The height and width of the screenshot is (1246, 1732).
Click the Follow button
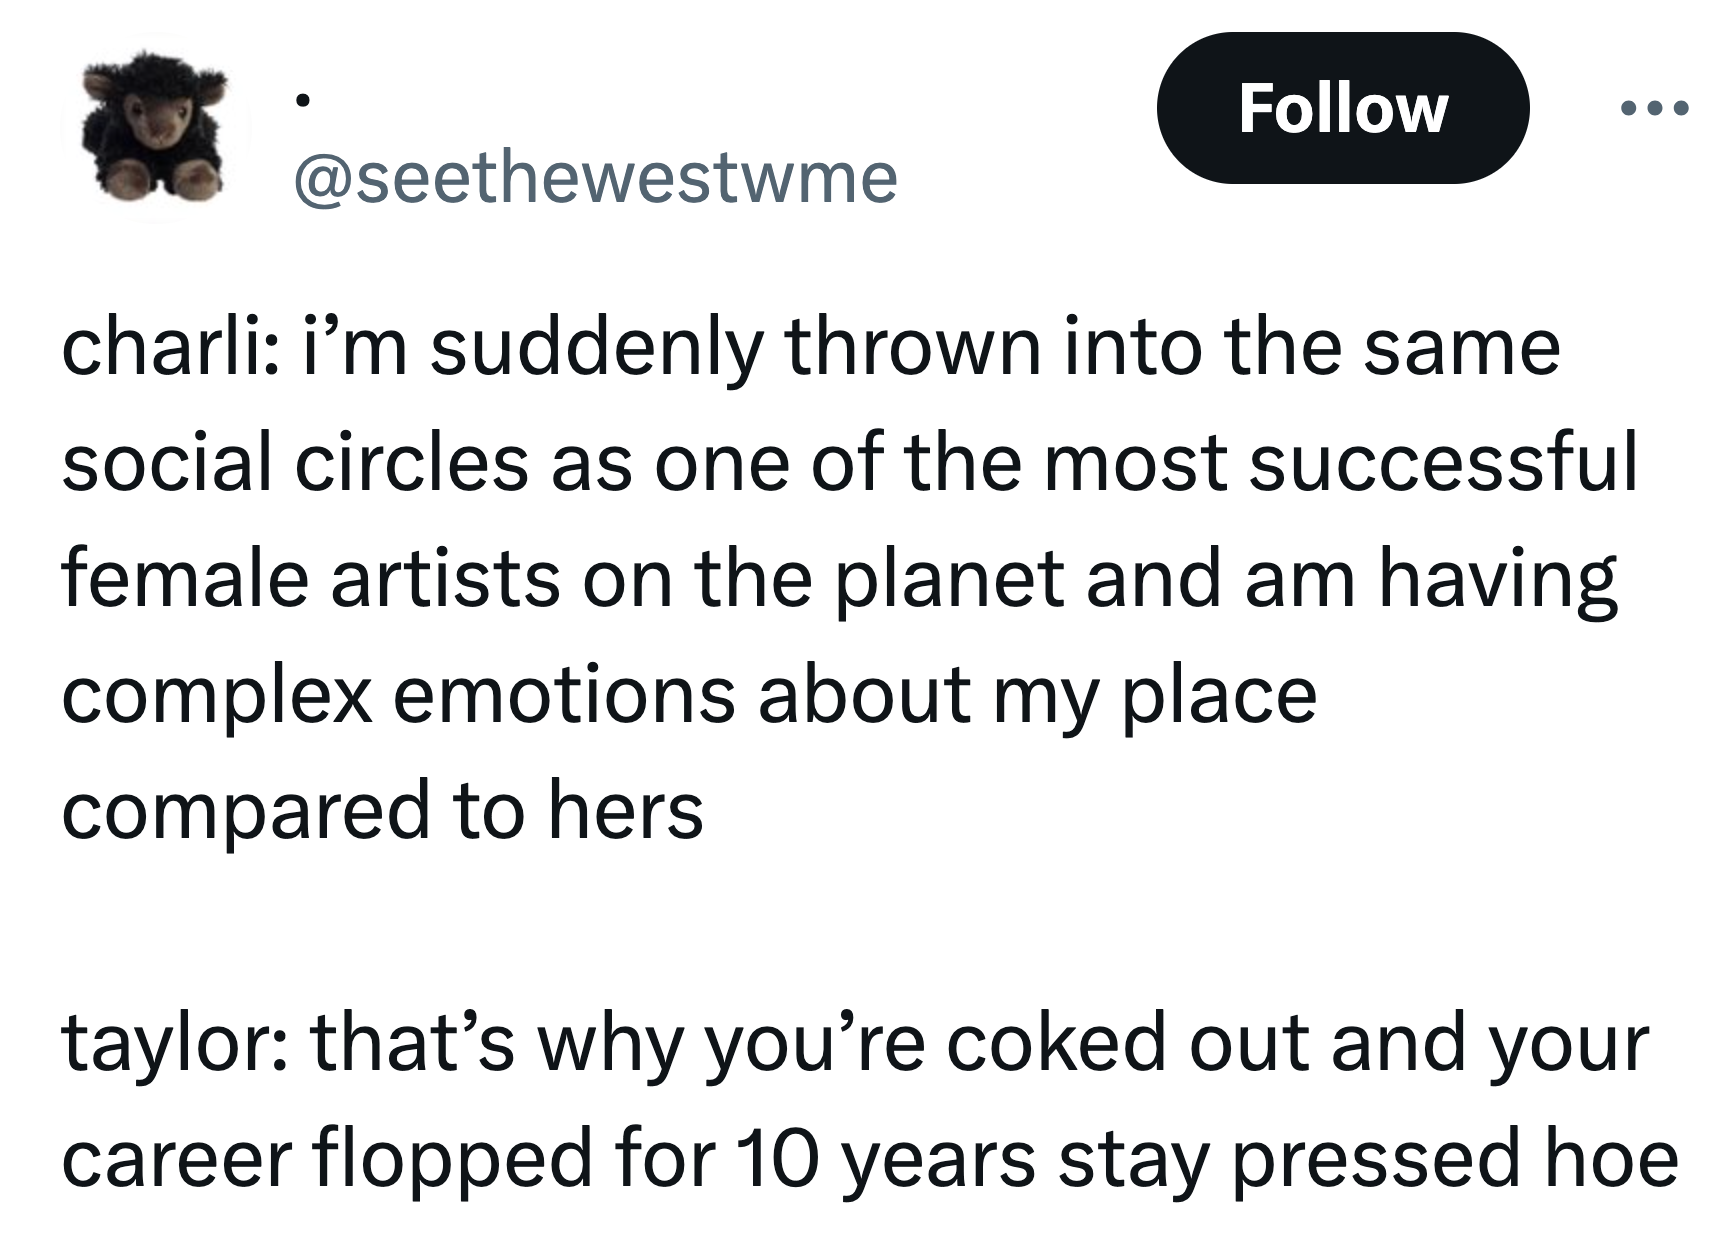(1342, 108)
